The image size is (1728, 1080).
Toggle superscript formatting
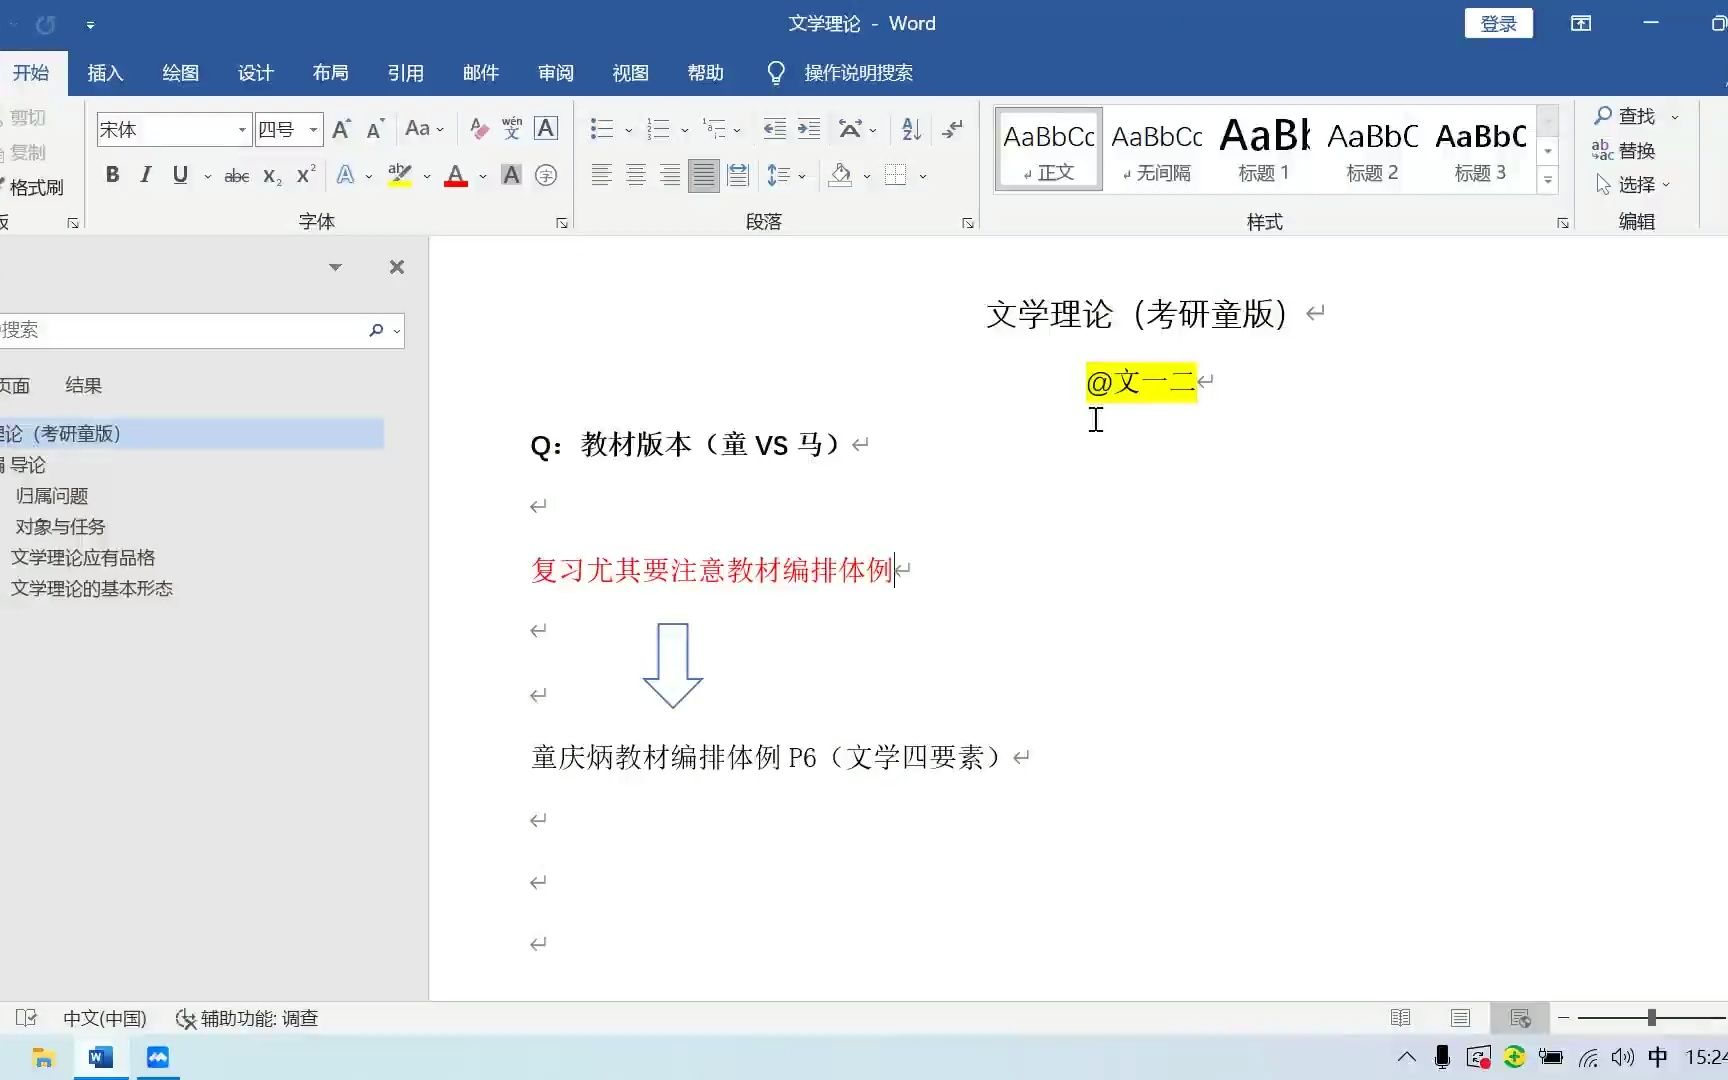[x=306, y=175]
